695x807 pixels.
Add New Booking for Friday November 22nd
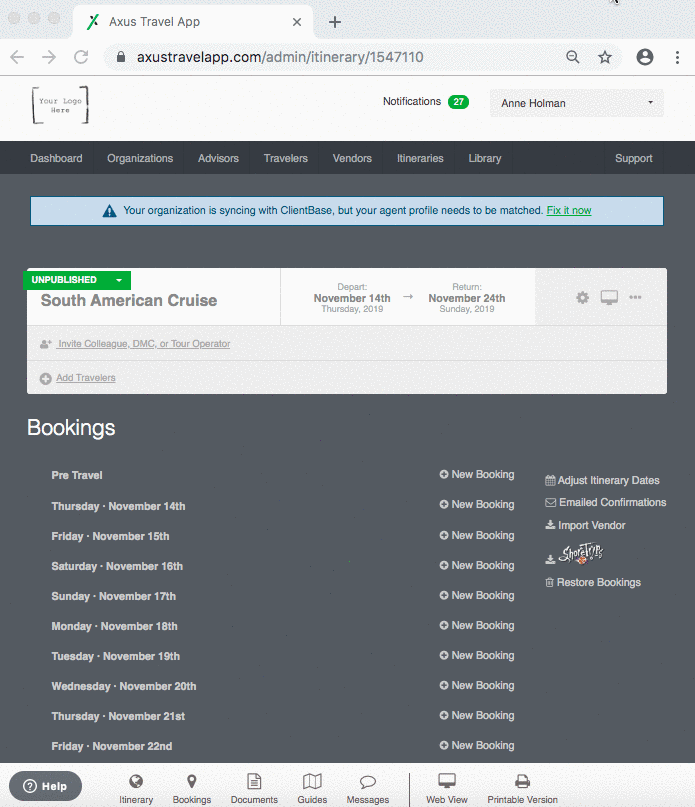[x=477, y=745]
